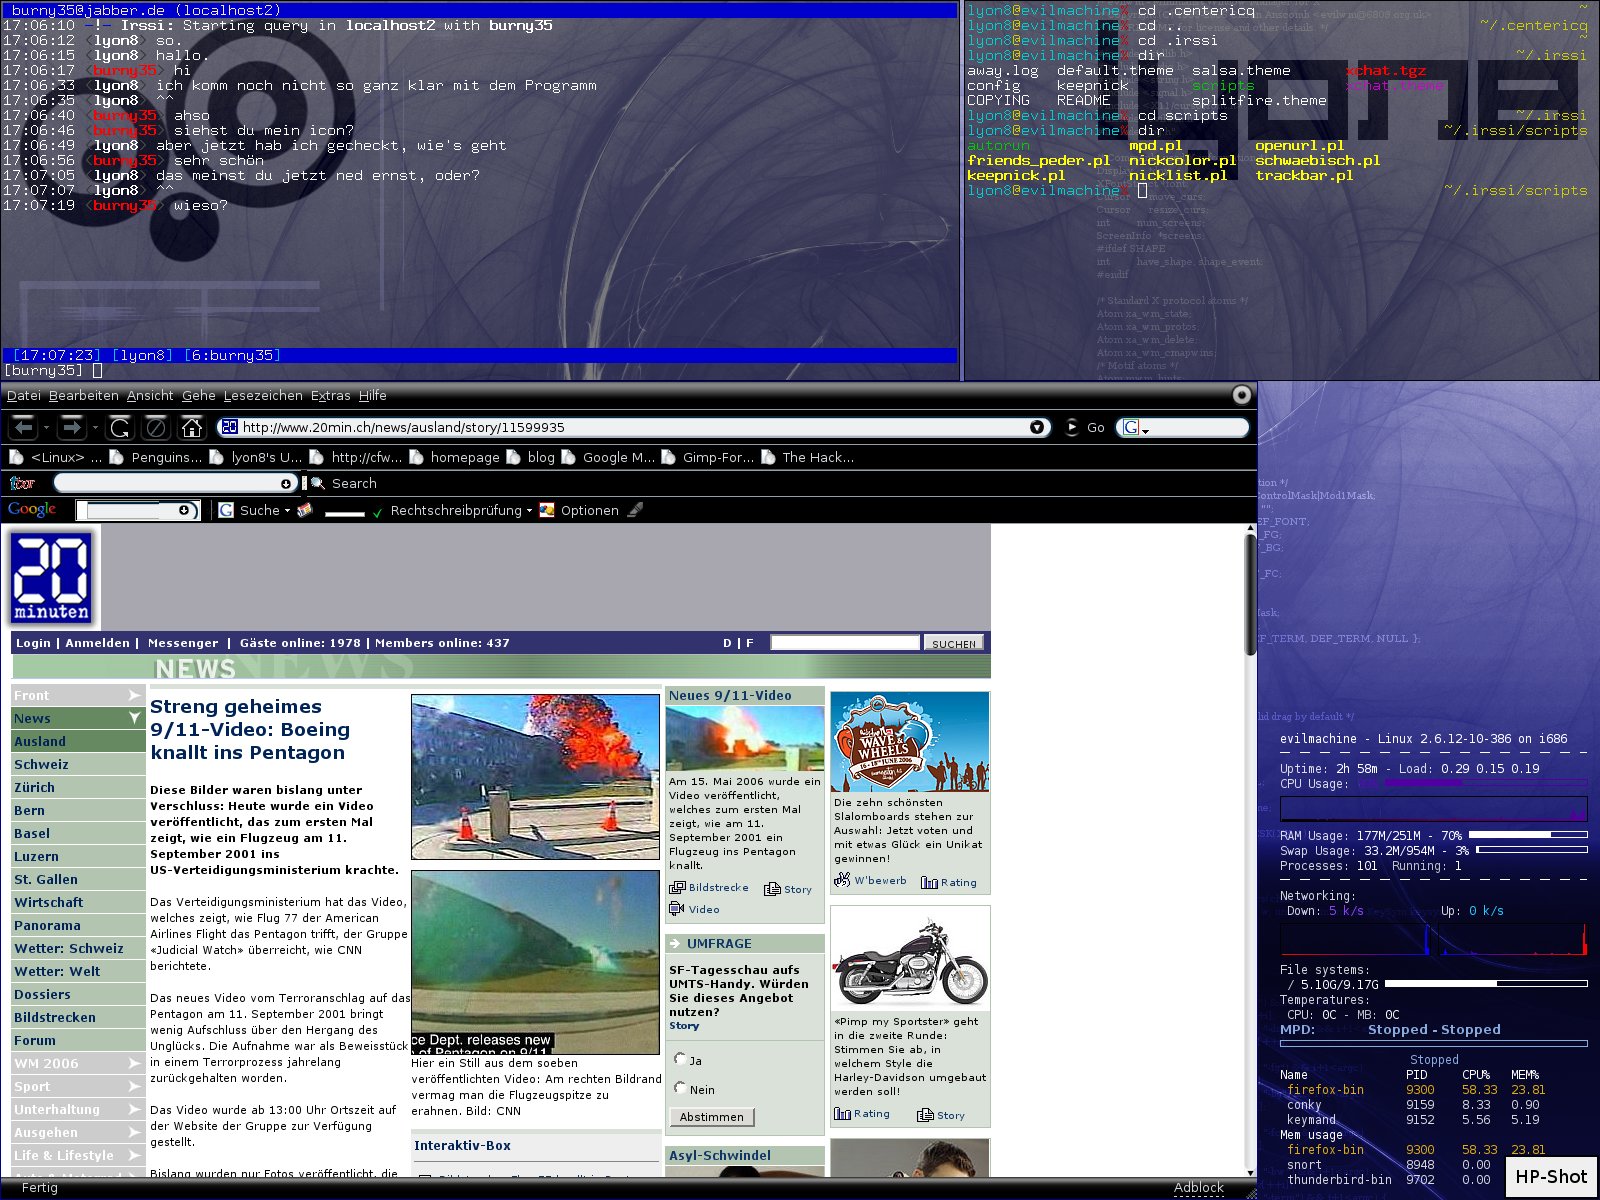This screenshot has height=1200, width=1600.
Task: Click the forward navigation arrow
Action: tap(71, 428)
